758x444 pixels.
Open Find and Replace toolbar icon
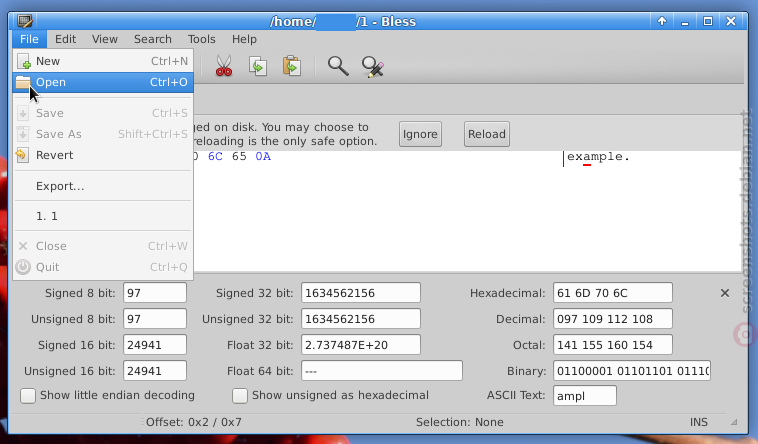[x=372, y=66]
